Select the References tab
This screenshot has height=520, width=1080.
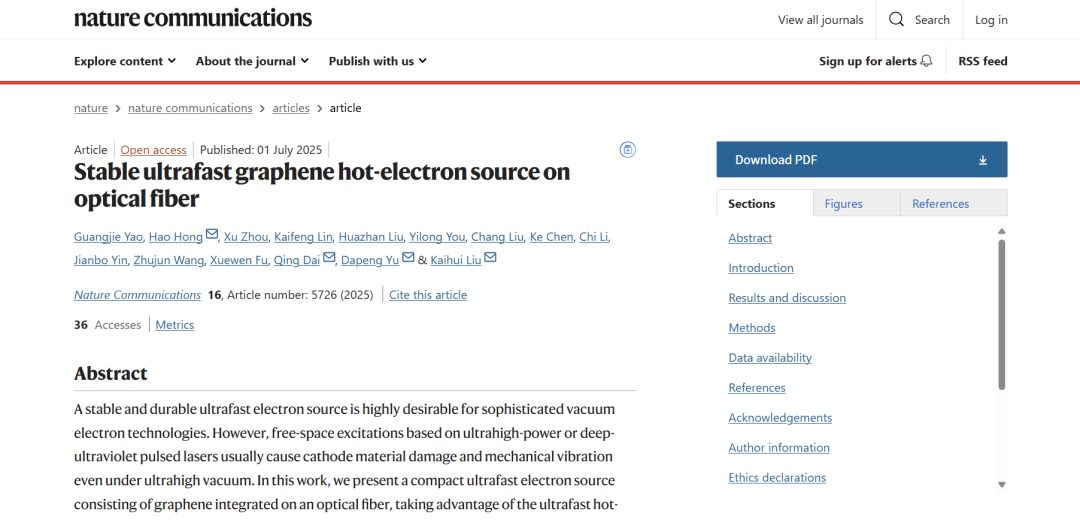[940, 204]
